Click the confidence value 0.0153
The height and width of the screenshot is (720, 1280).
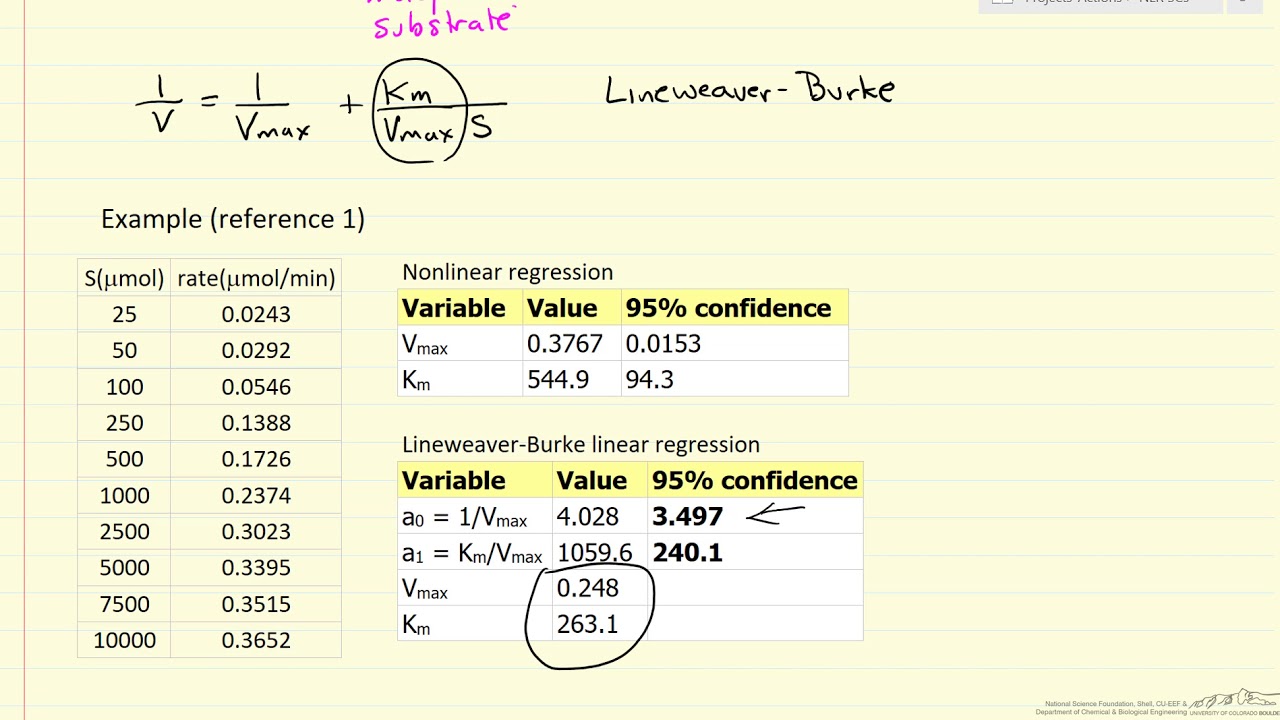[x=663, y=344]
